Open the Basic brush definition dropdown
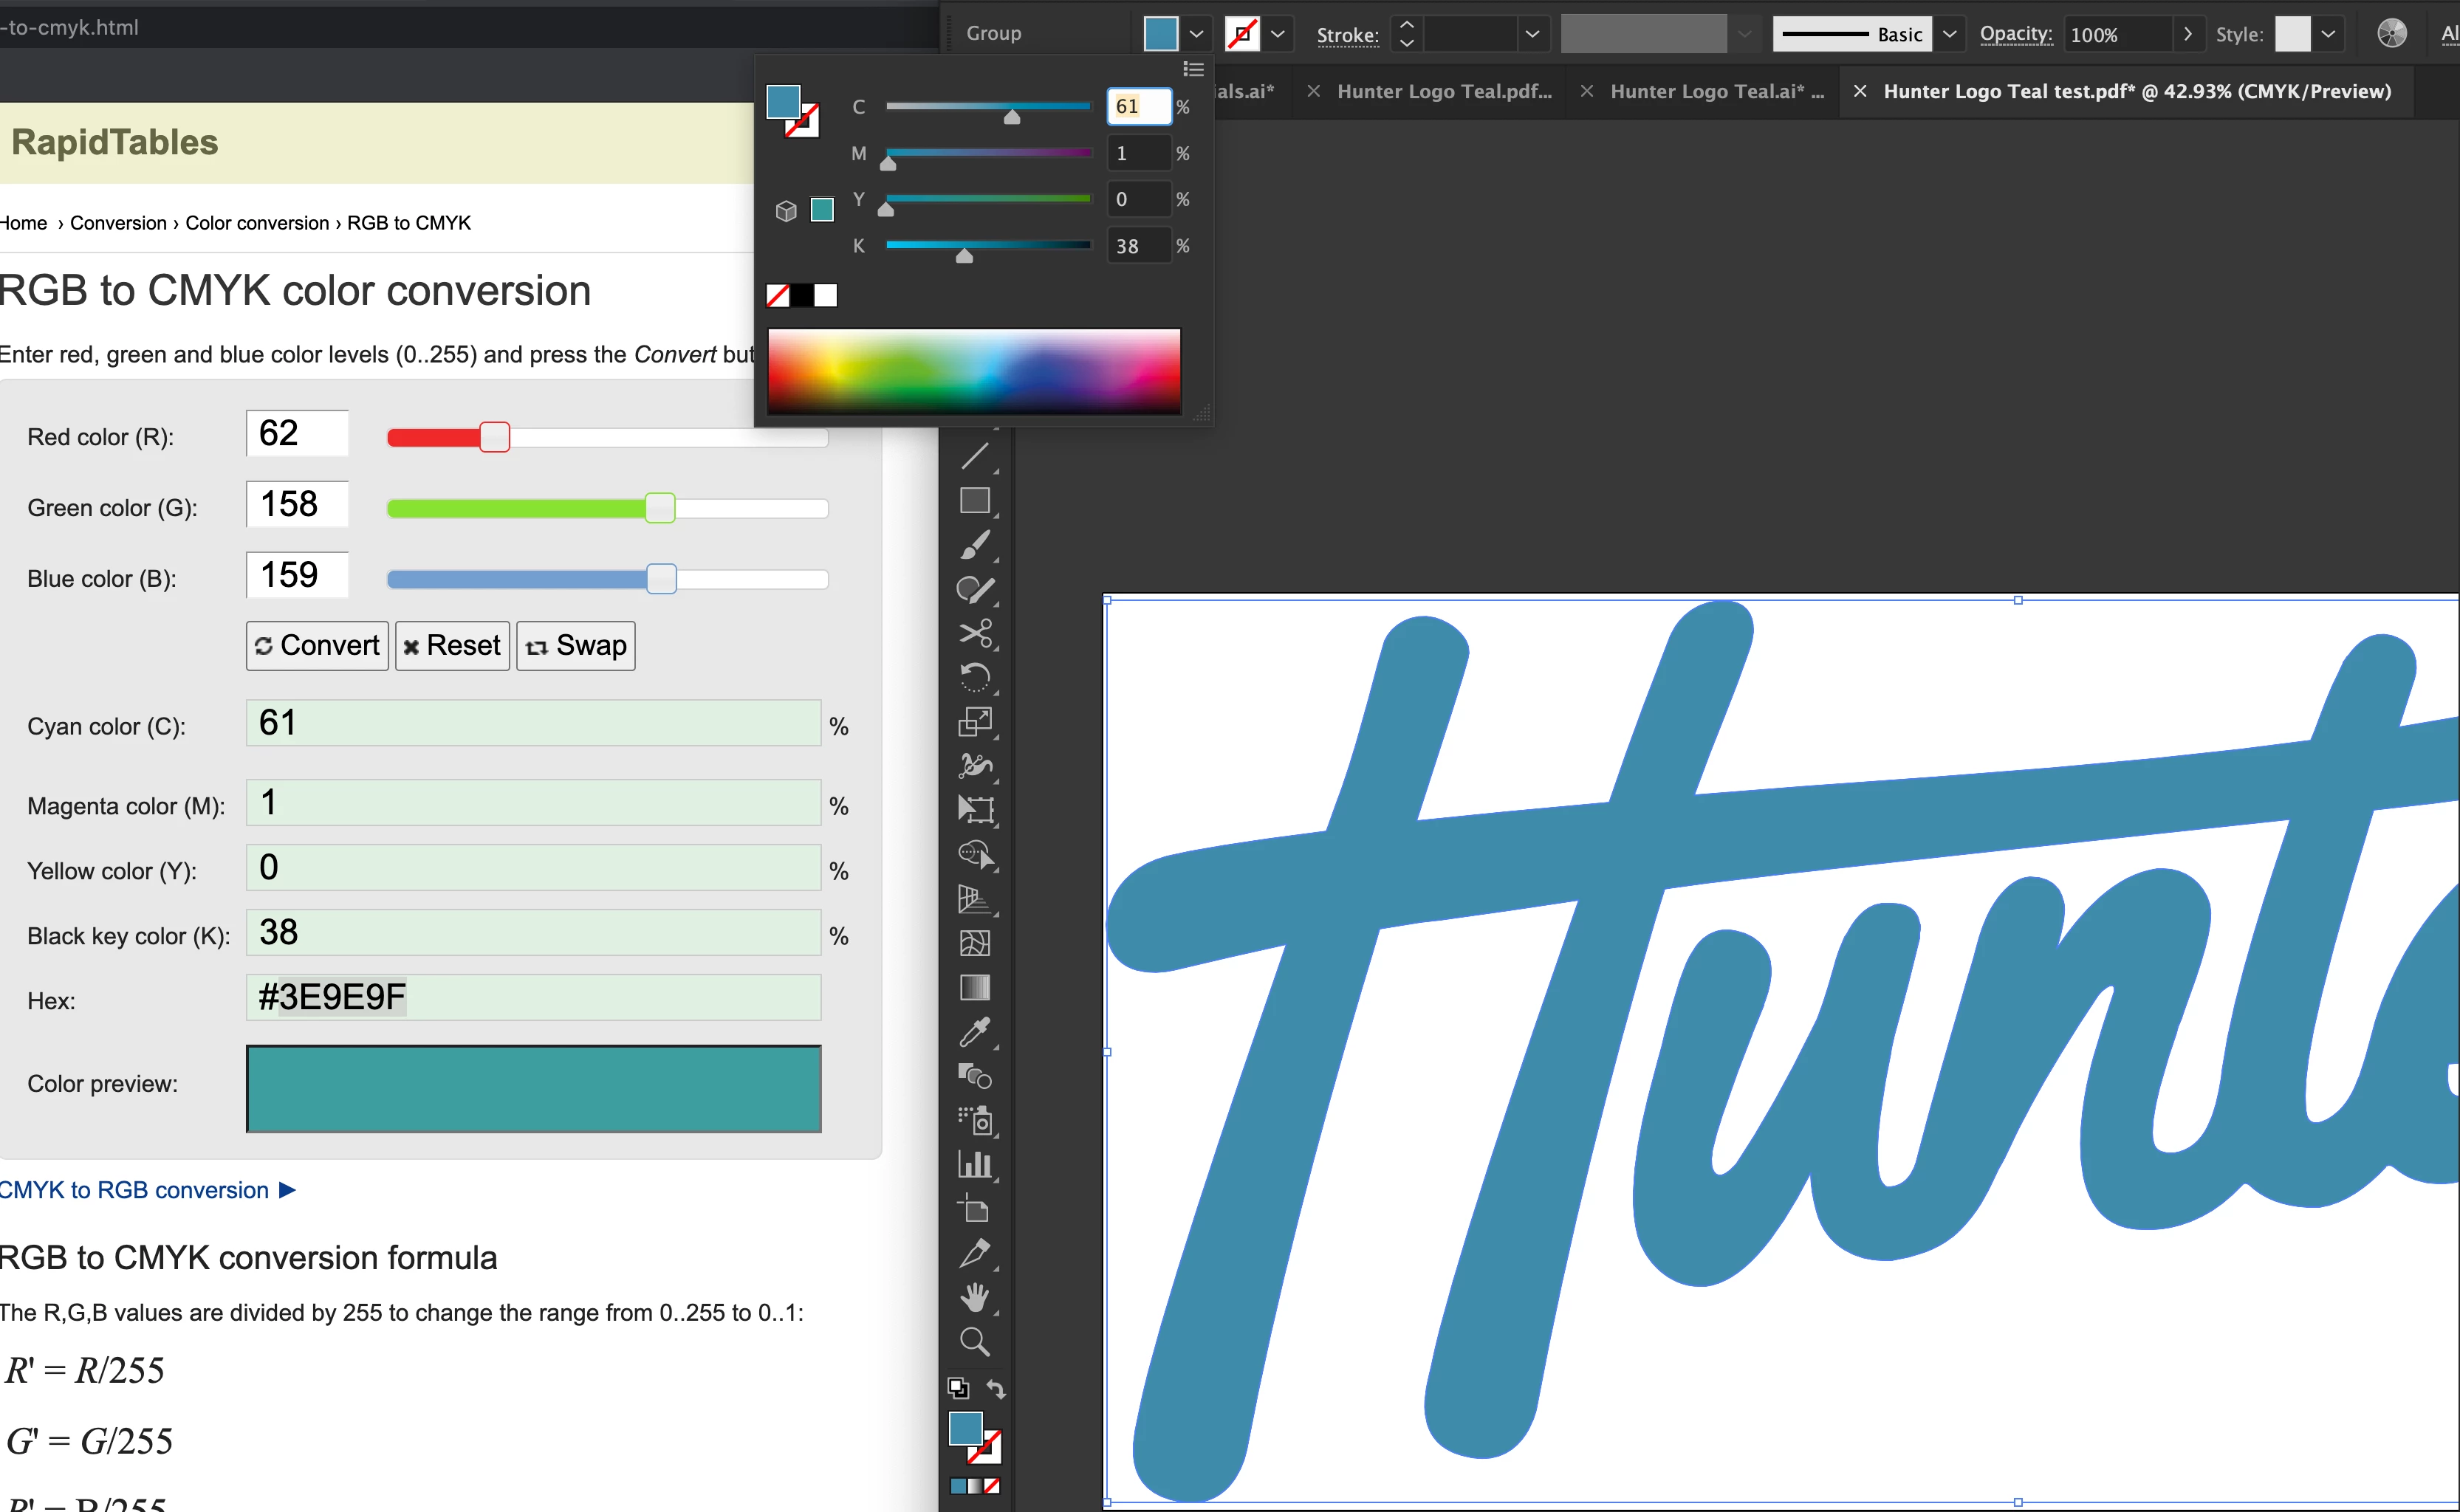Image resolution: width=2460 pixels, height=1512 pixels. coord(1949,33)
